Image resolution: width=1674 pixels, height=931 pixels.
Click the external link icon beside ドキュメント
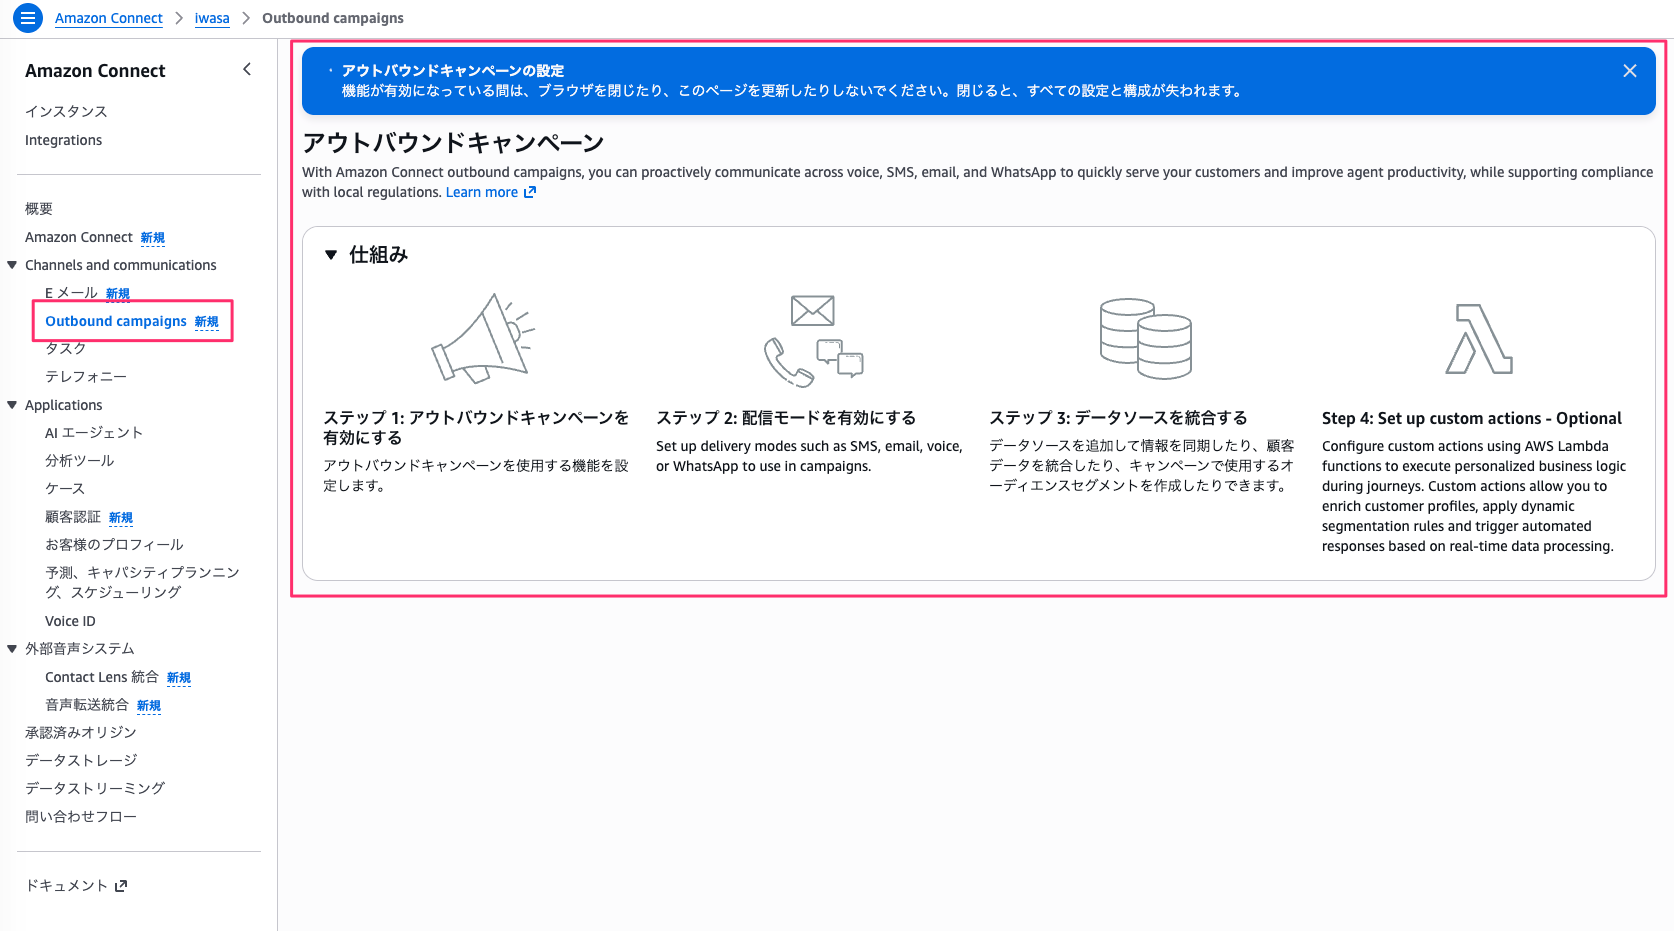121,886
